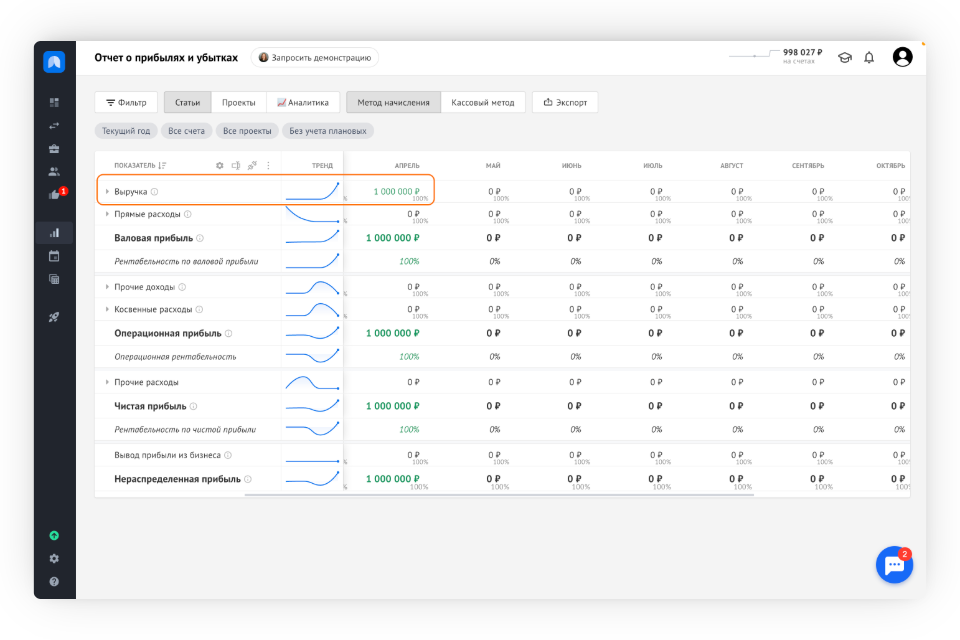
Task: Expand the Выручка row
Action: point(107,192)
